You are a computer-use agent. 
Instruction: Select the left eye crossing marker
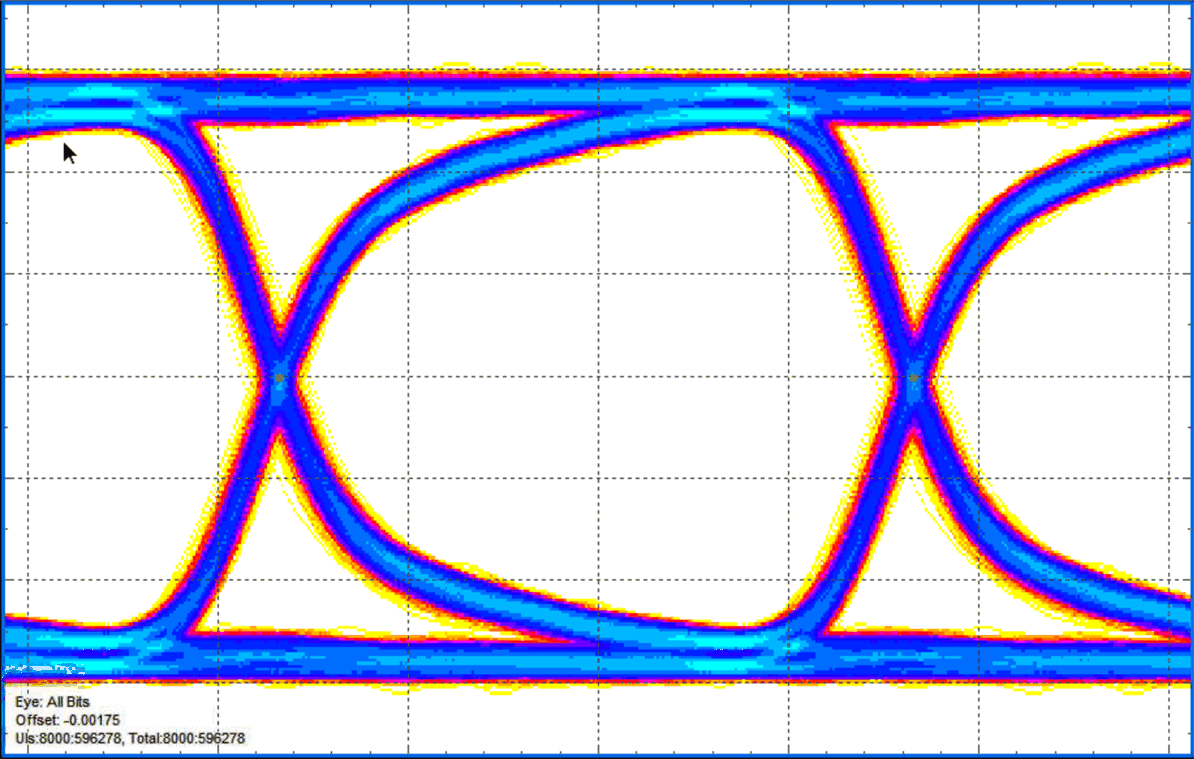279,378
